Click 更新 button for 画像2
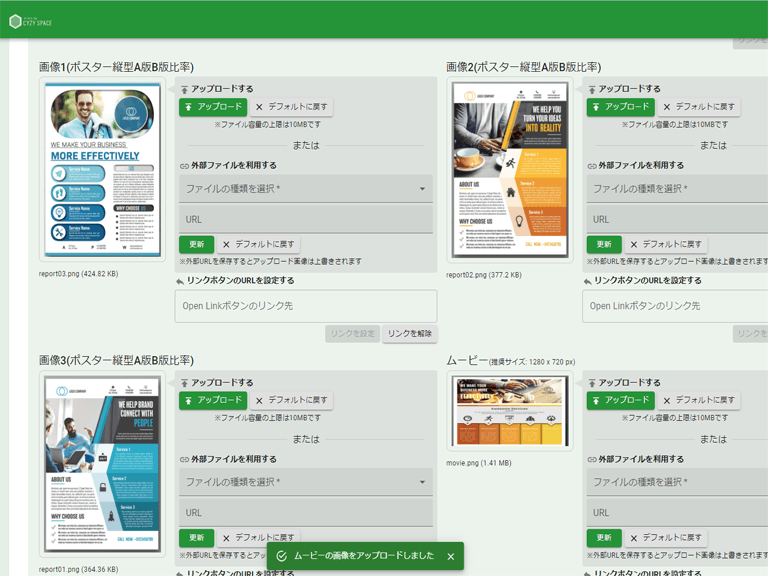The height and width of the screenshot is (576, 768). tap(604, 244)
